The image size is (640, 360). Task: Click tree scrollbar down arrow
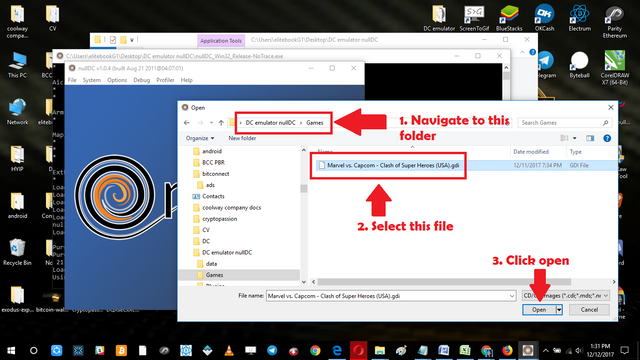tap(304, 282)
